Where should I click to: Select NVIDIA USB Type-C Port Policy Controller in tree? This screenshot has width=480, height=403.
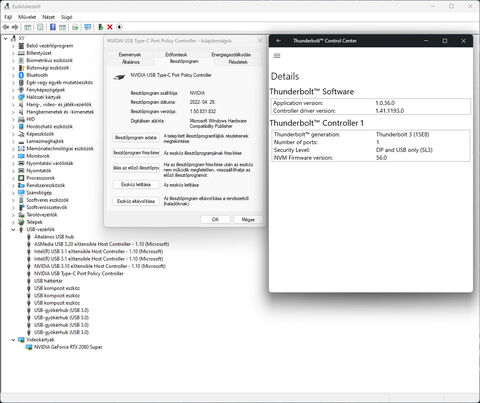(x=79, y=273)
